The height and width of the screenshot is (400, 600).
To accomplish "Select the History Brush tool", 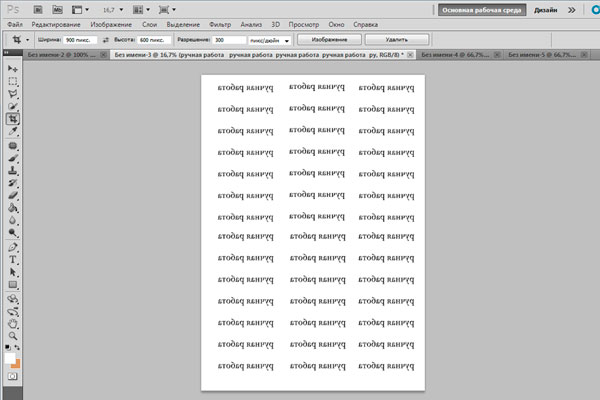I will pyautogui.click(x=13, y=183).
